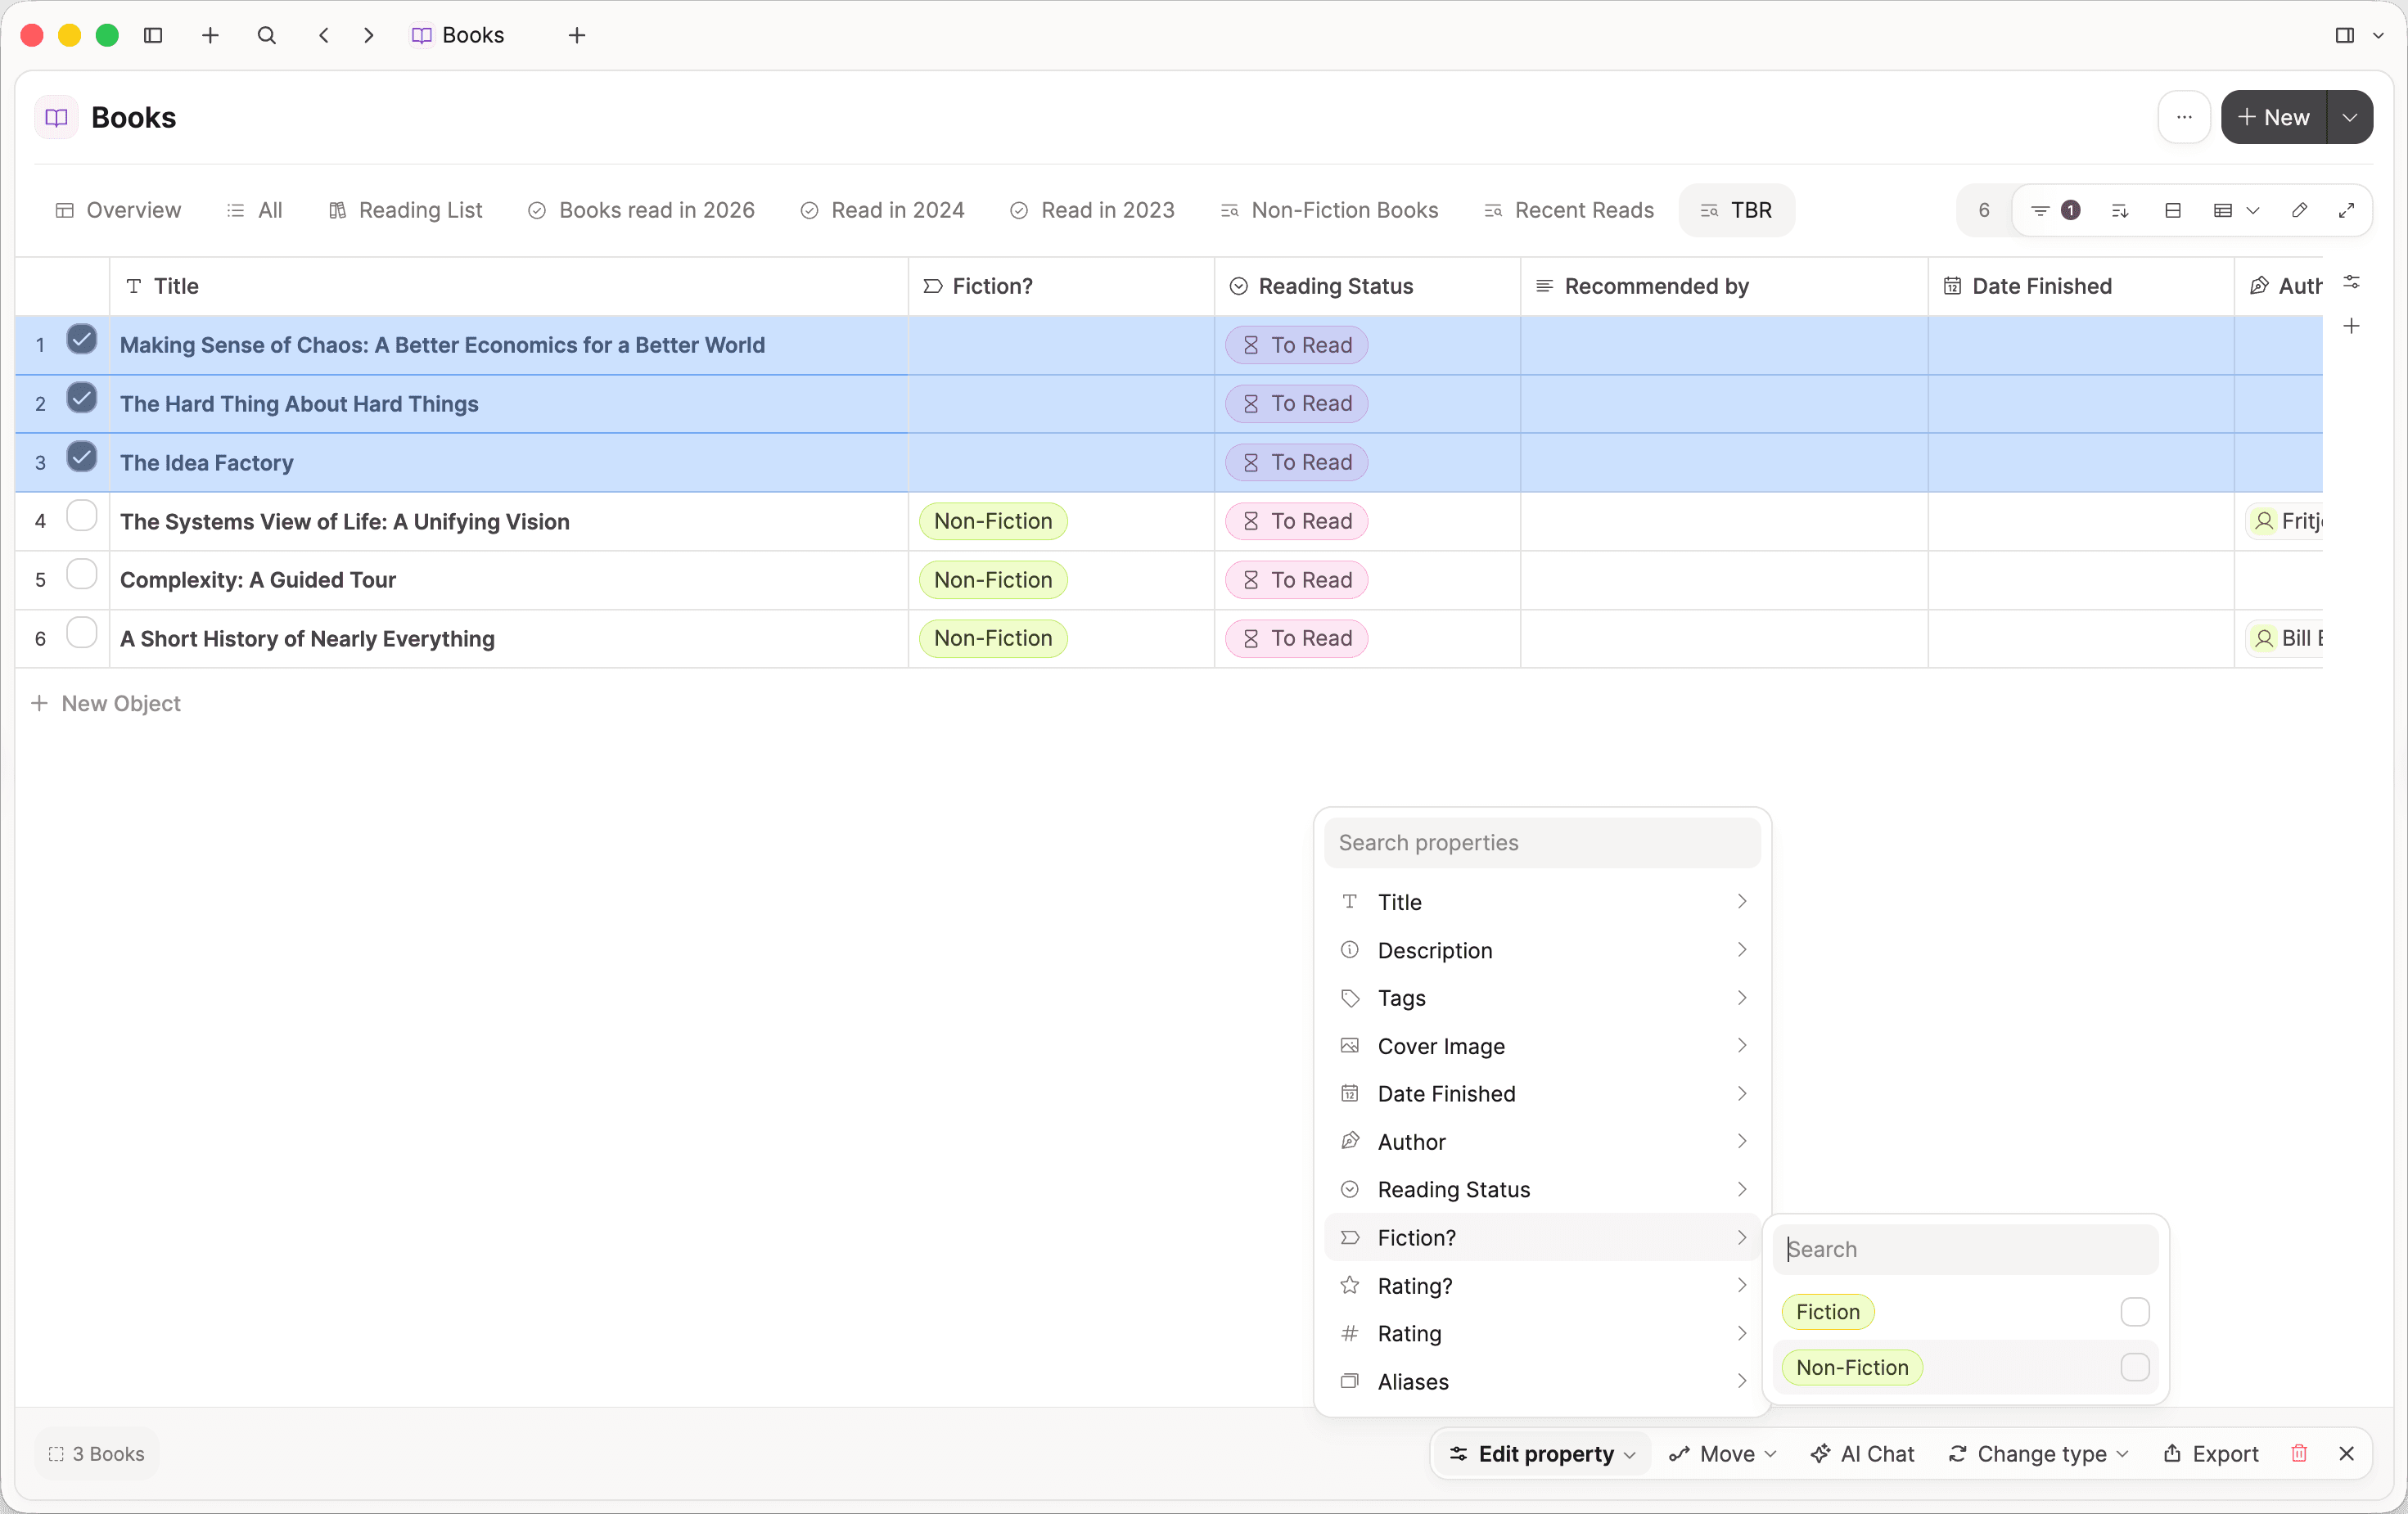Open the filter icon with badge 1

point(2055,210)
